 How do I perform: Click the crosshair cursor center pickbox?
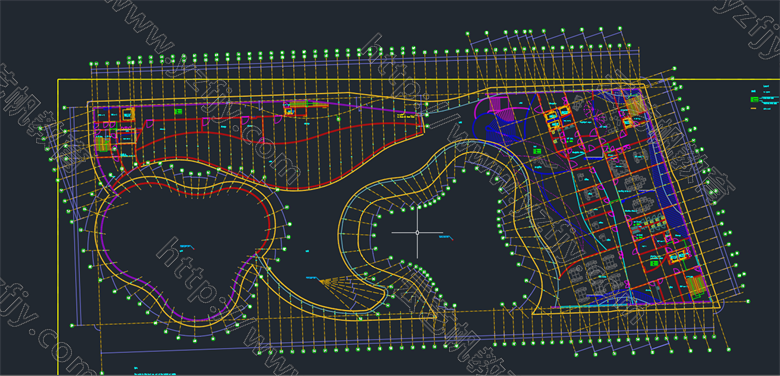coord(417,232)
